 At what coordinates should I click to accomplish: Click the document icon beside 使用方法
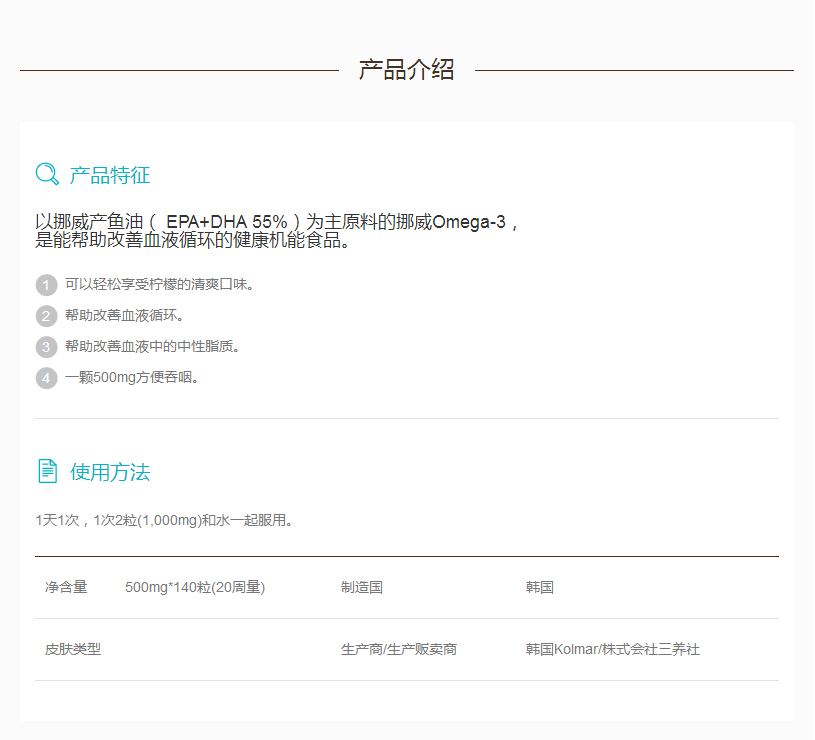47,471
